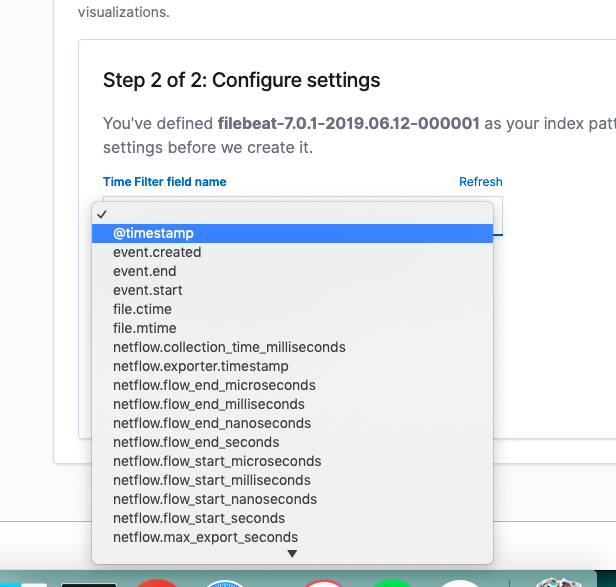The width and height of the screenshot is (616, 587).
Task: Select event.start field
Action: click(292, 290)
